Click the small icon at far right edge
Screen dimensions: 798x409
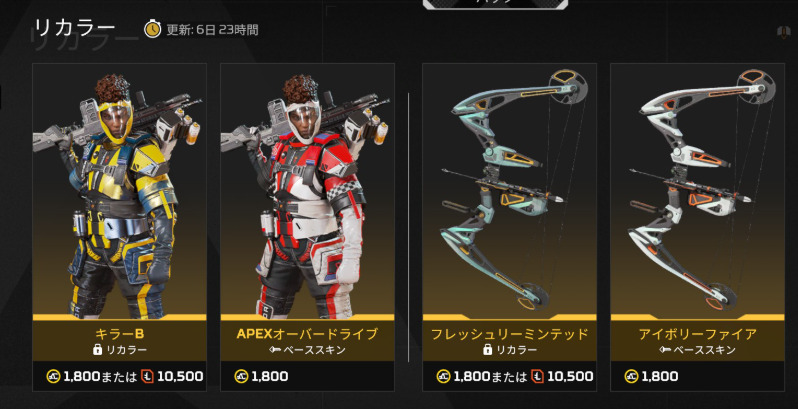click(783, 32)
